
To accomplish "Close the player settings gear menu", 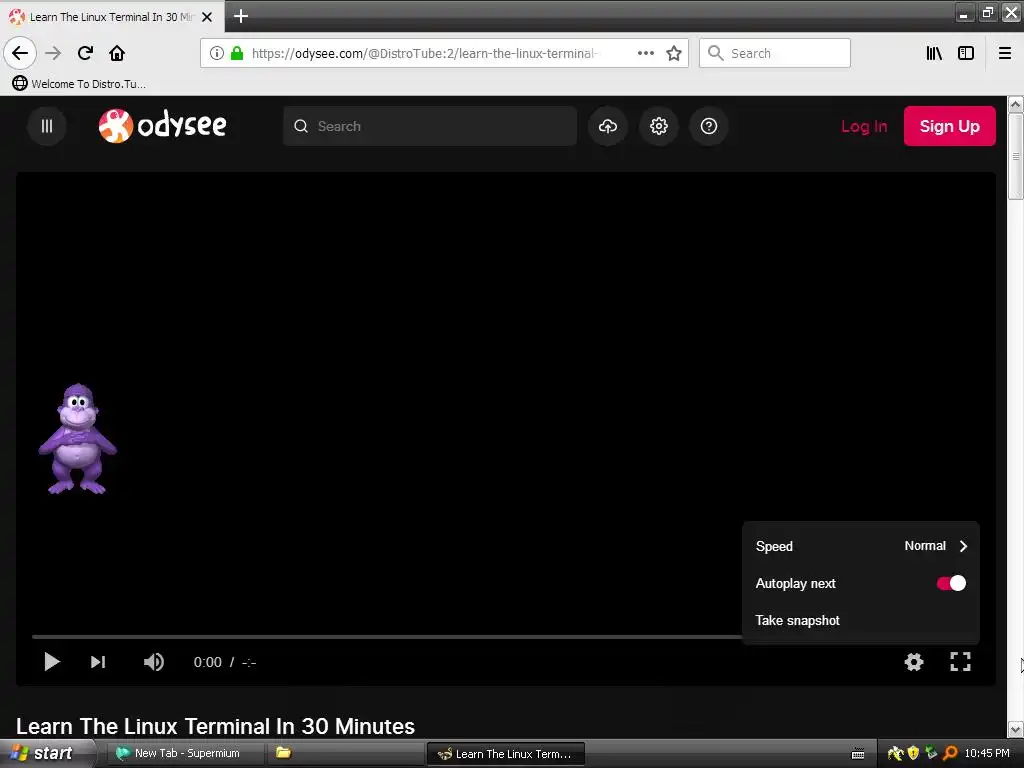I will (x=914, y=662).
